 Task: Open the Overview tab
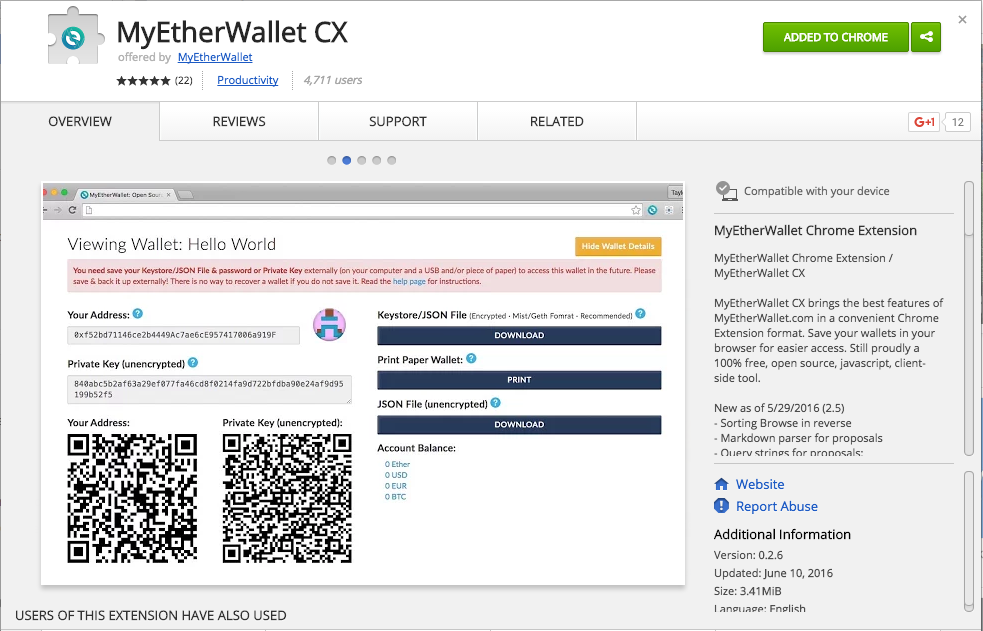click(x=80, y=122)
